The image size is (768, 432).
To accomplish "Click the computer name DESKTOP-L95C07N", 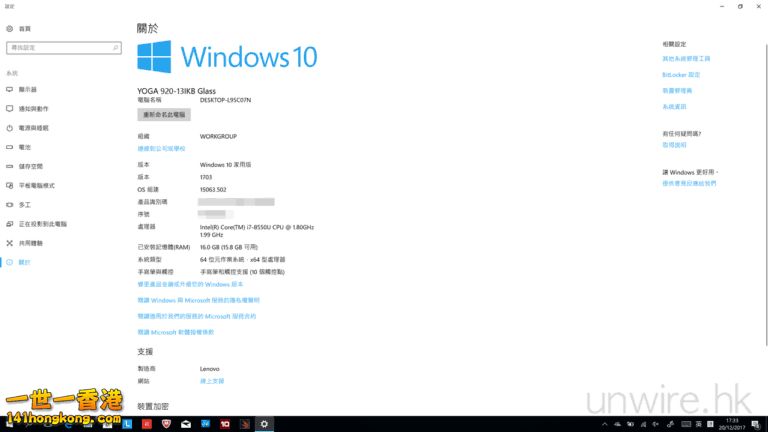I will tap(225, 100).
